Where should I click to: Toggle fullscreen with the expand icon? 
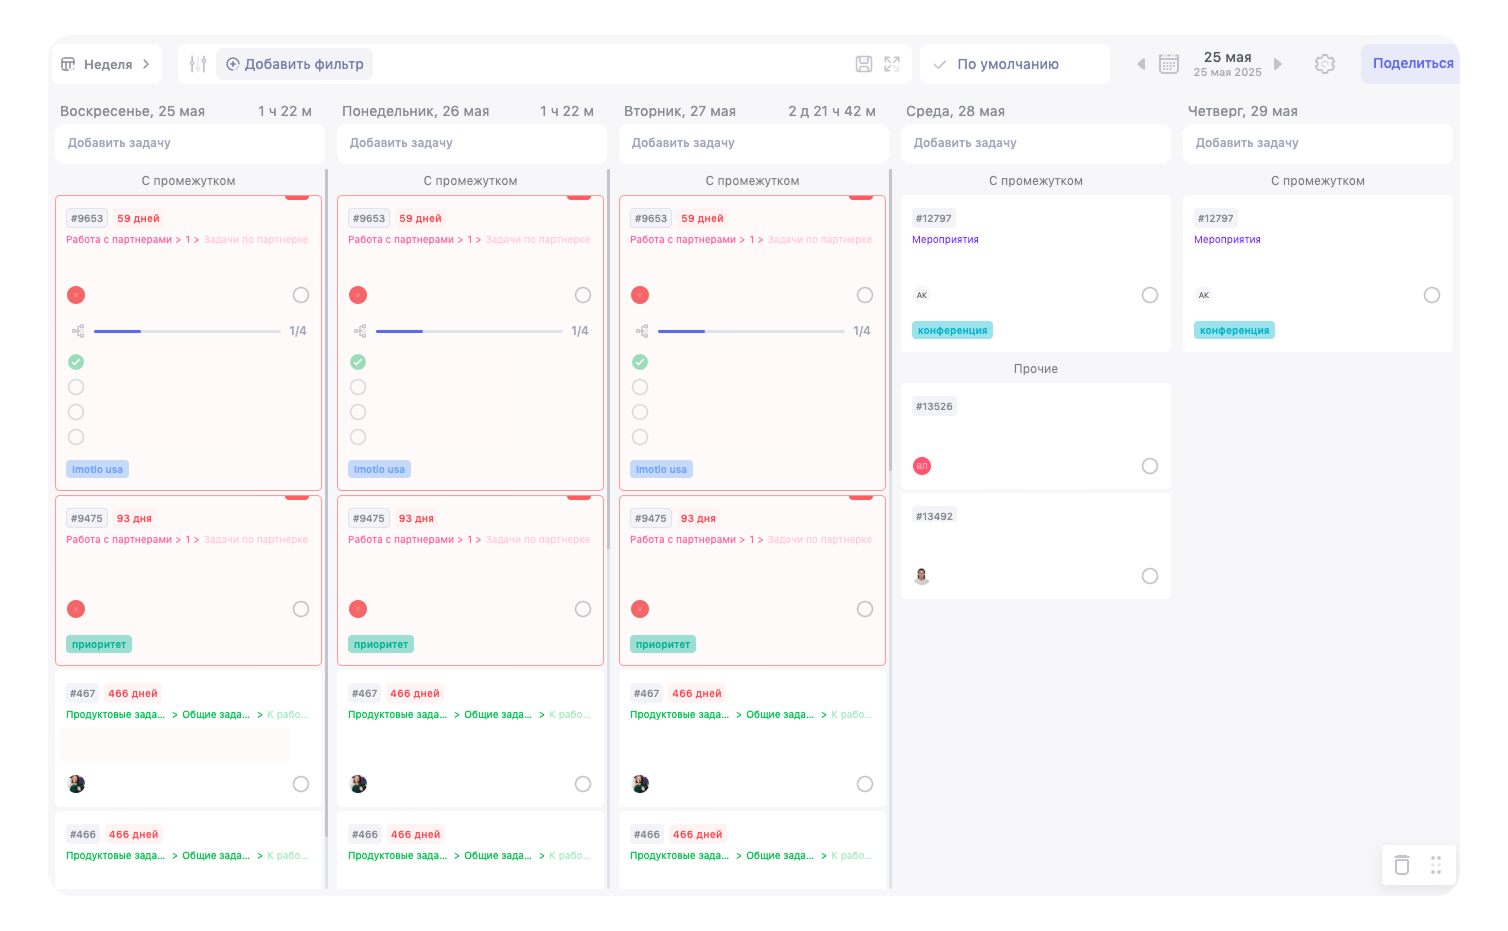(x=892, y=64)
